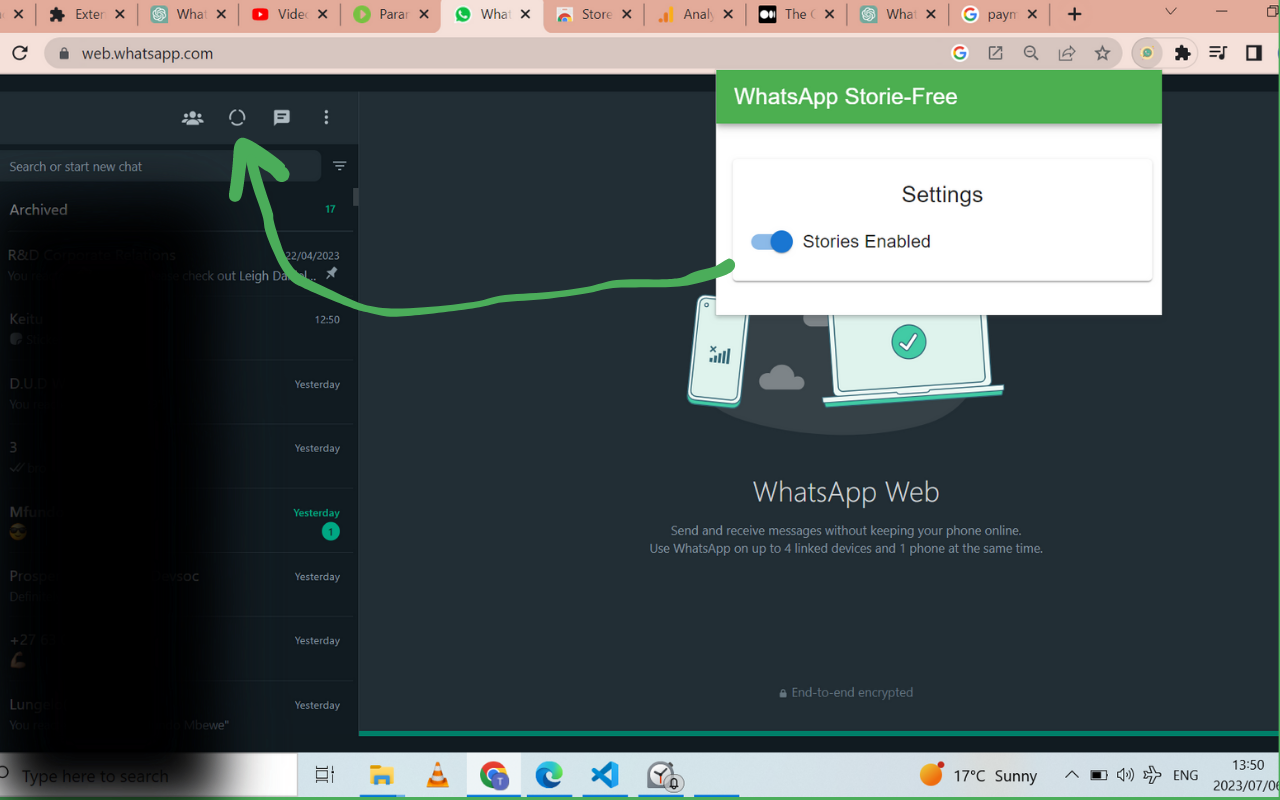Open a new browser tab

[x=1074, y=14]
